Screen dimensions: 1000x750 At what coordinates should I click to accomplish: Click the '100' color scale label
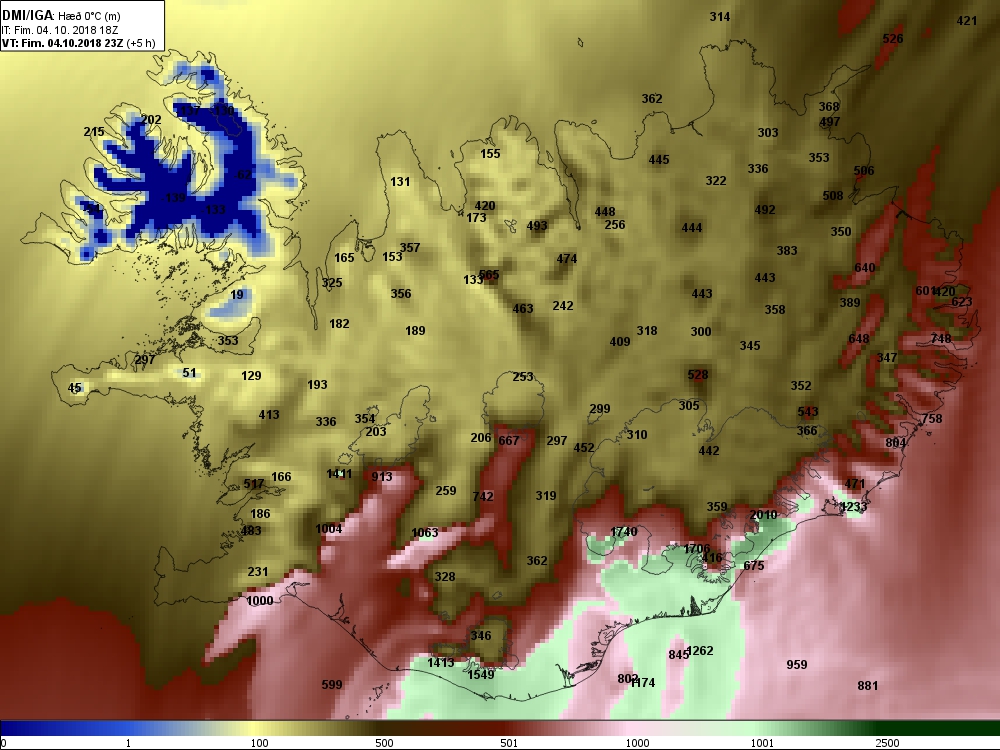260,743
